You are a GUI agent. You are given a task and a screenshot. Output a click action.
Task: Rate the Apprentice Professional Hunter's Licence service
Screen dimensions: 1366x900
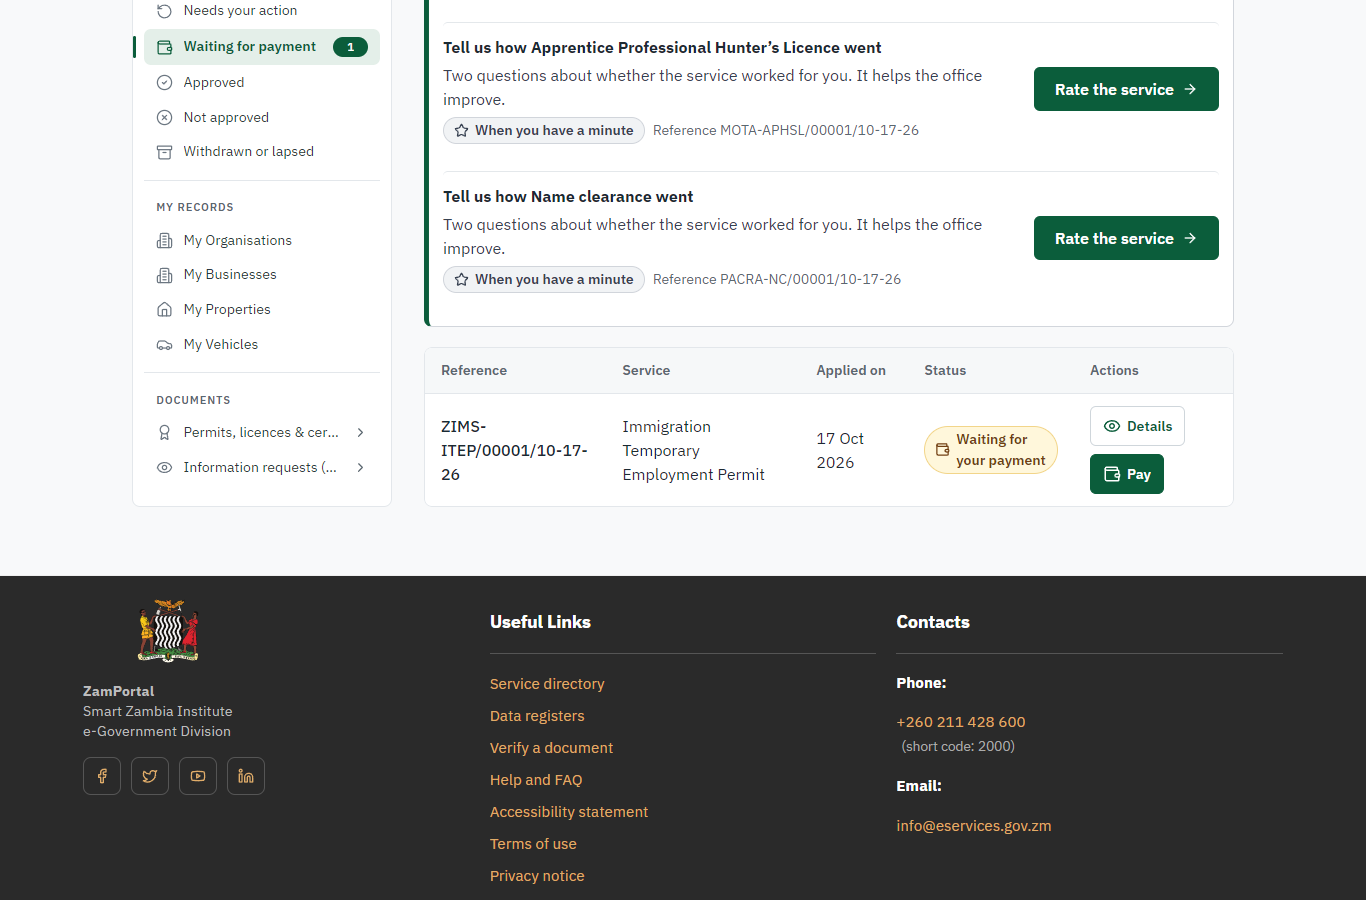tap(1126, 89)
